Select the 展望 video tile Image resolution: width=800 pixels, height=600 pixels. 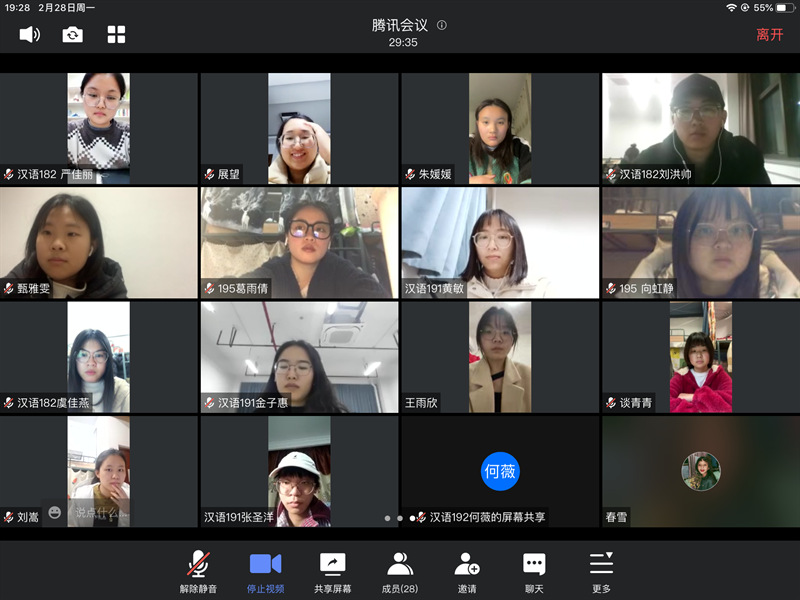[x=299, y=129]
